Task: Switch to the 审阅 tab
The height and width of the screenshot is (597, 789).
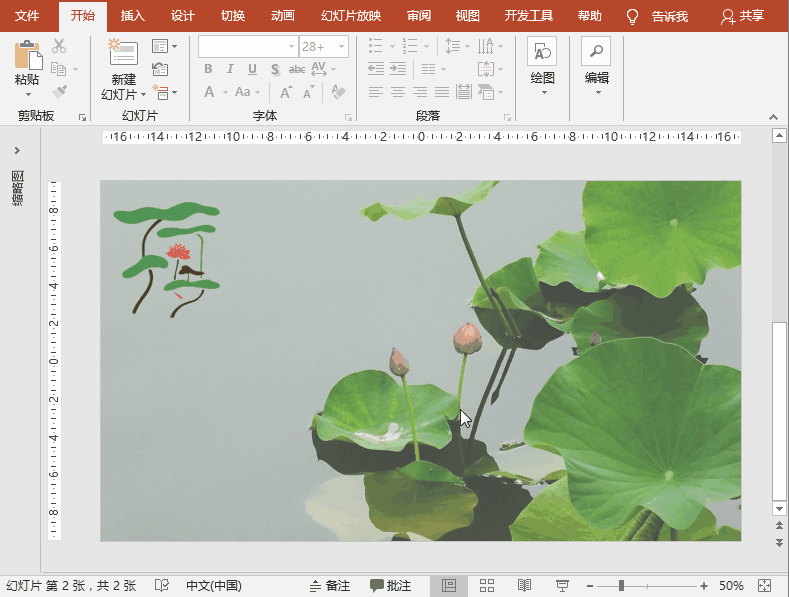Action: 419,16
